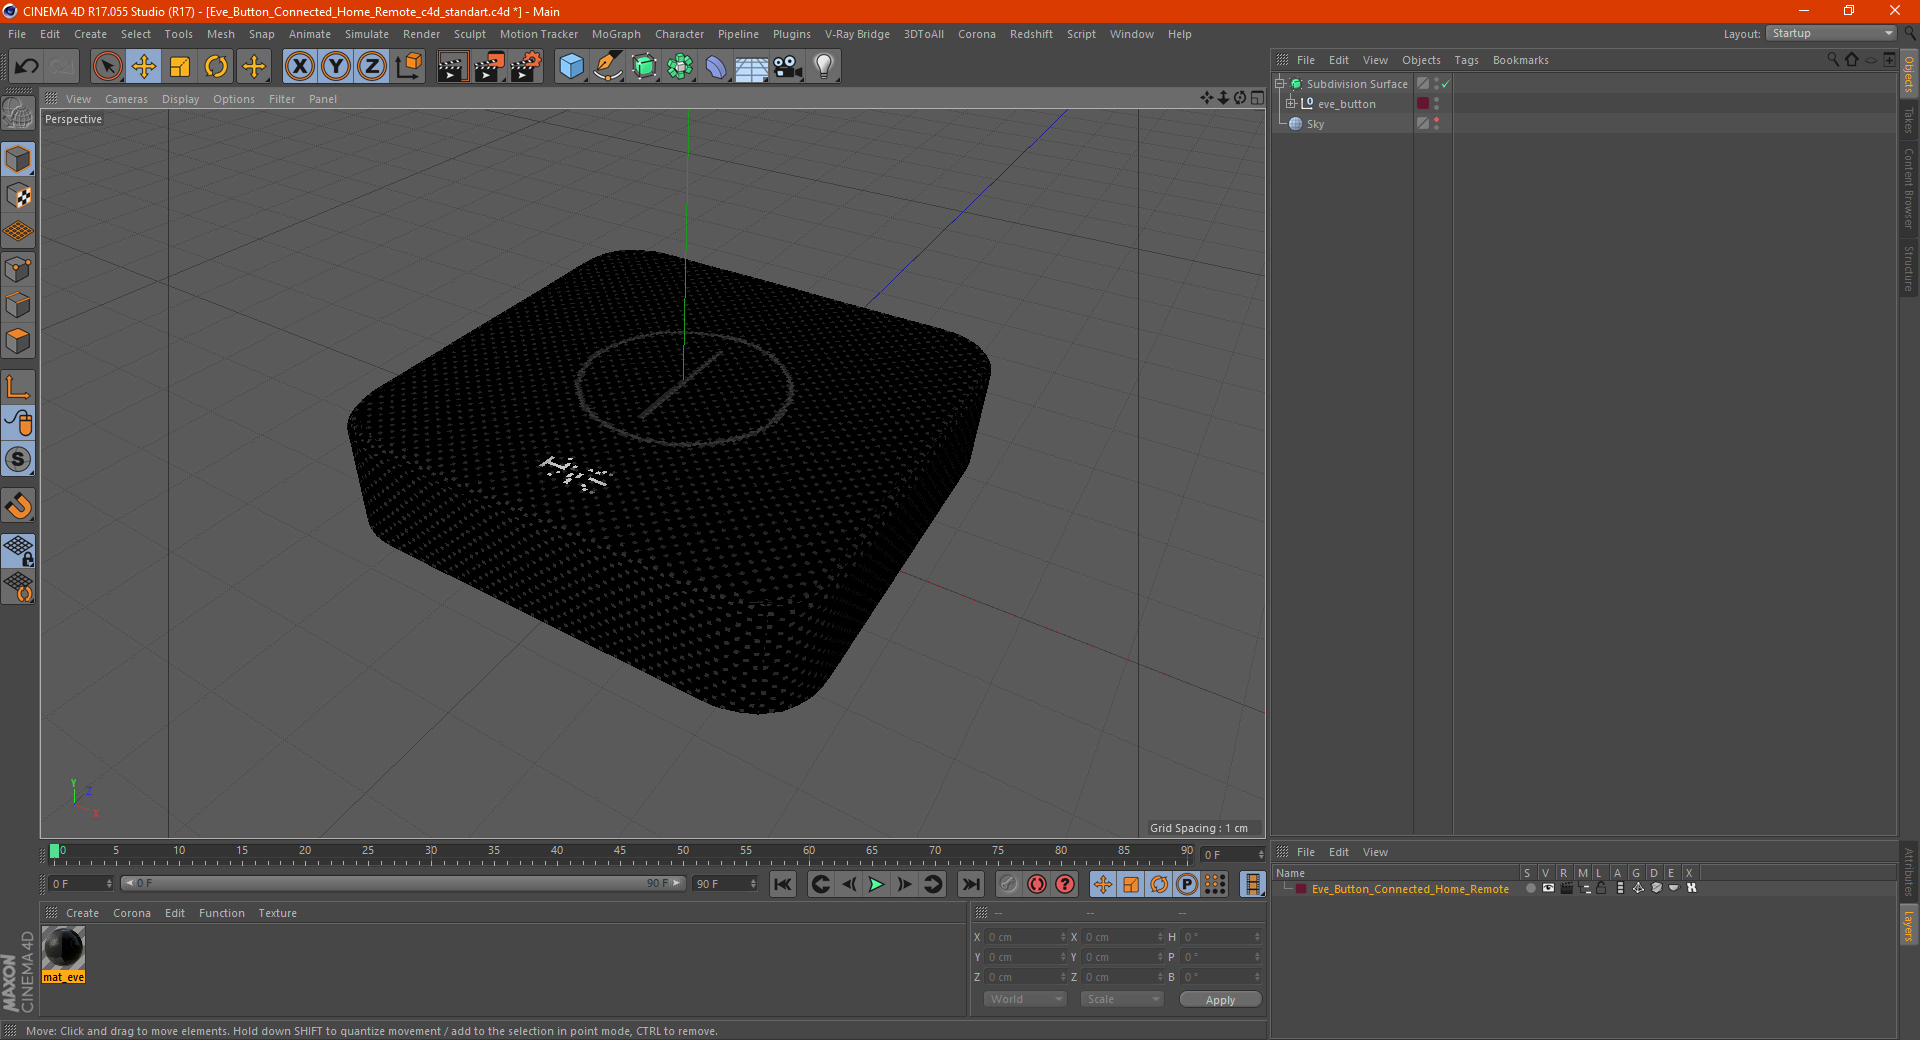
Task: Open the Render menu
Action: coord(421,34)
